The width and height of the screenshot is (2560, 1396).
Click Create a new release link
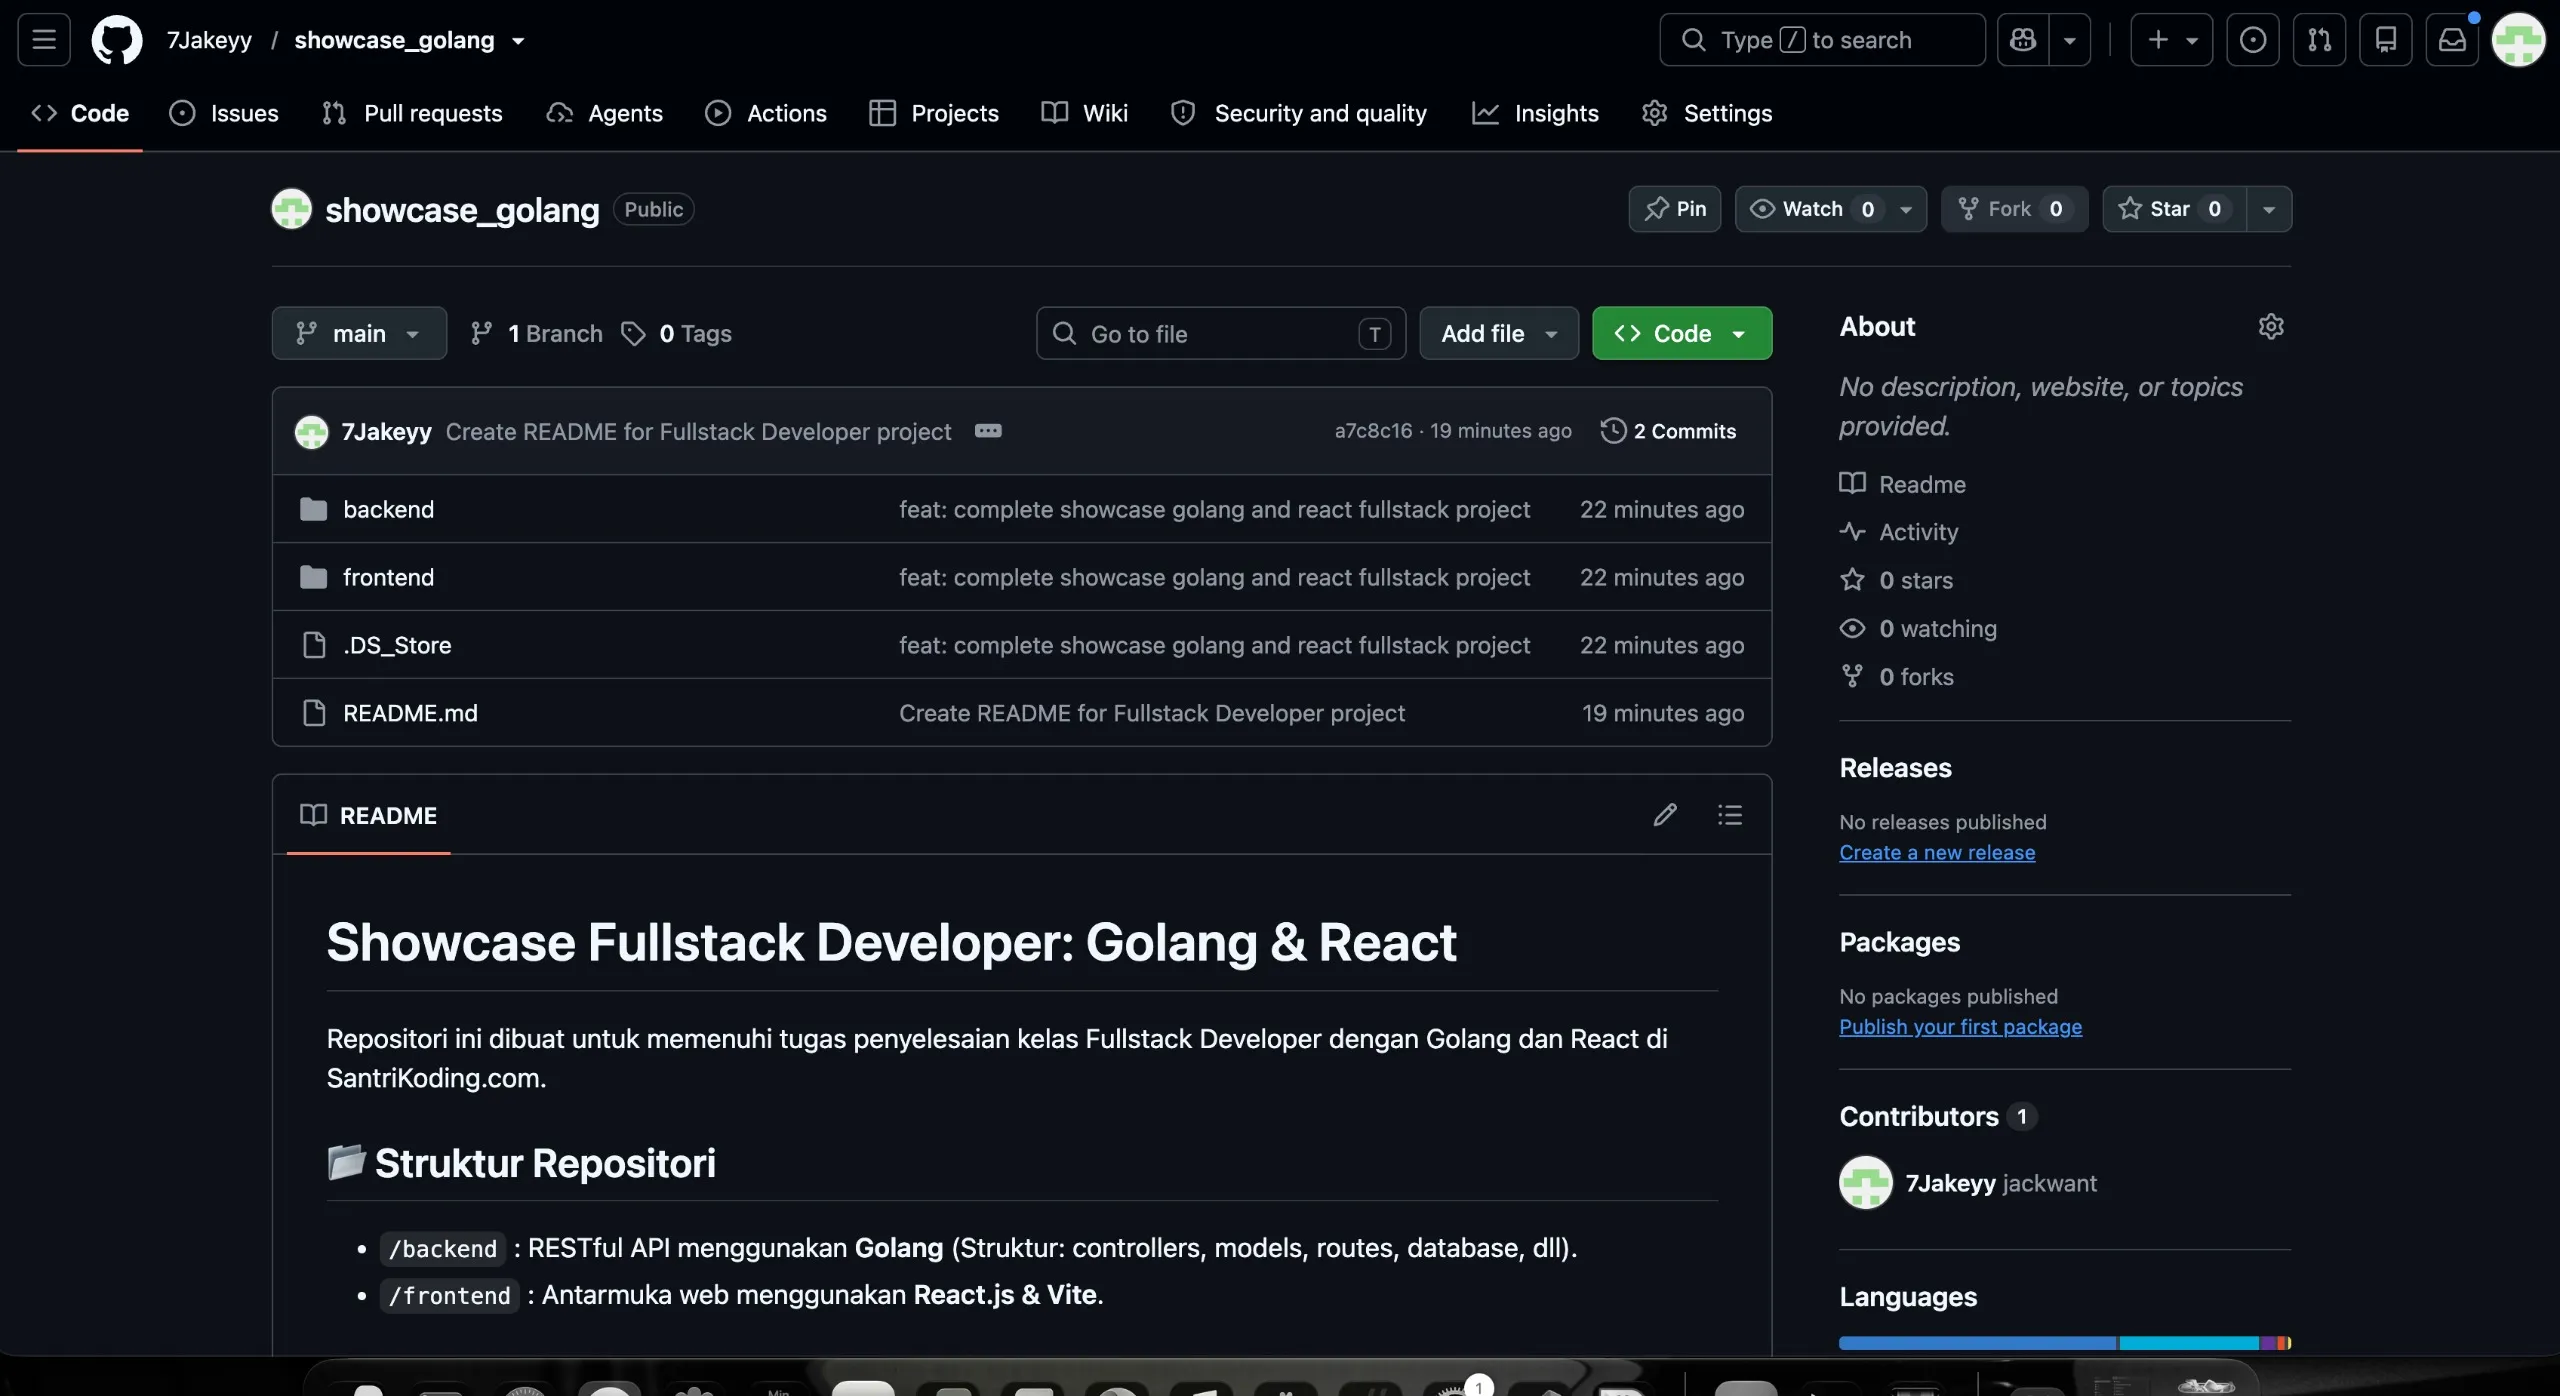pos(1937,852)
